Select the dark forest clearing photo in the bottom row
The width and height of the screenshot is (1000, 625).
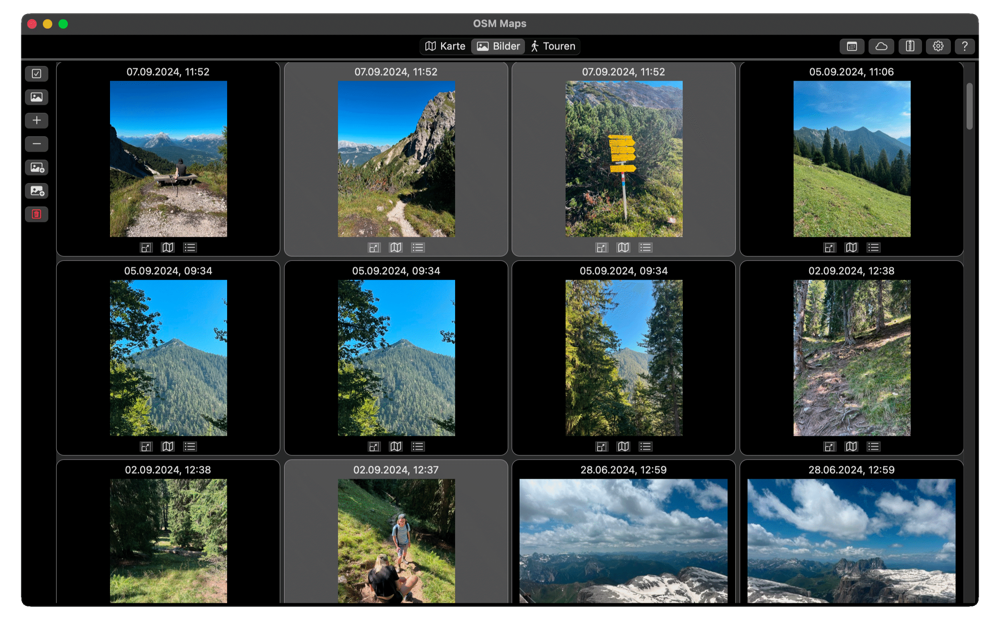pos(168,541)
